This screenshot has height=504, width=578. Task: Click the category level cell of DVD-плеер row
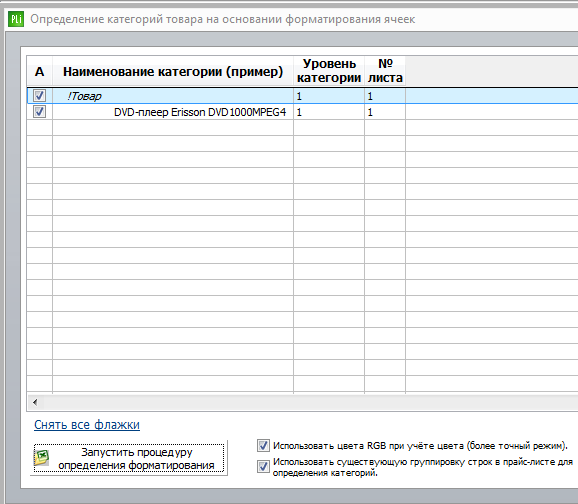click(329, 112)
